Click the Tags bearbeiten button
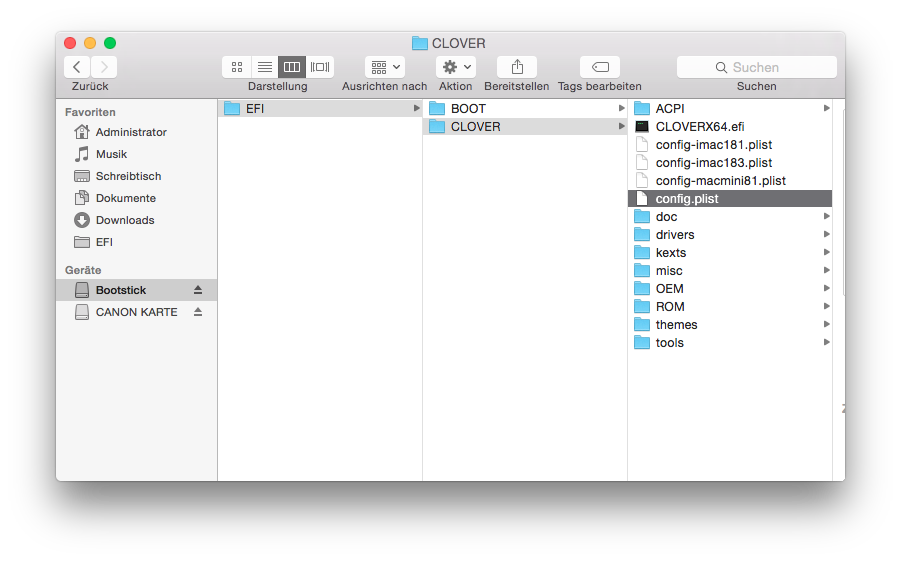This screenshot has width=901, height=561. (600, 67)
